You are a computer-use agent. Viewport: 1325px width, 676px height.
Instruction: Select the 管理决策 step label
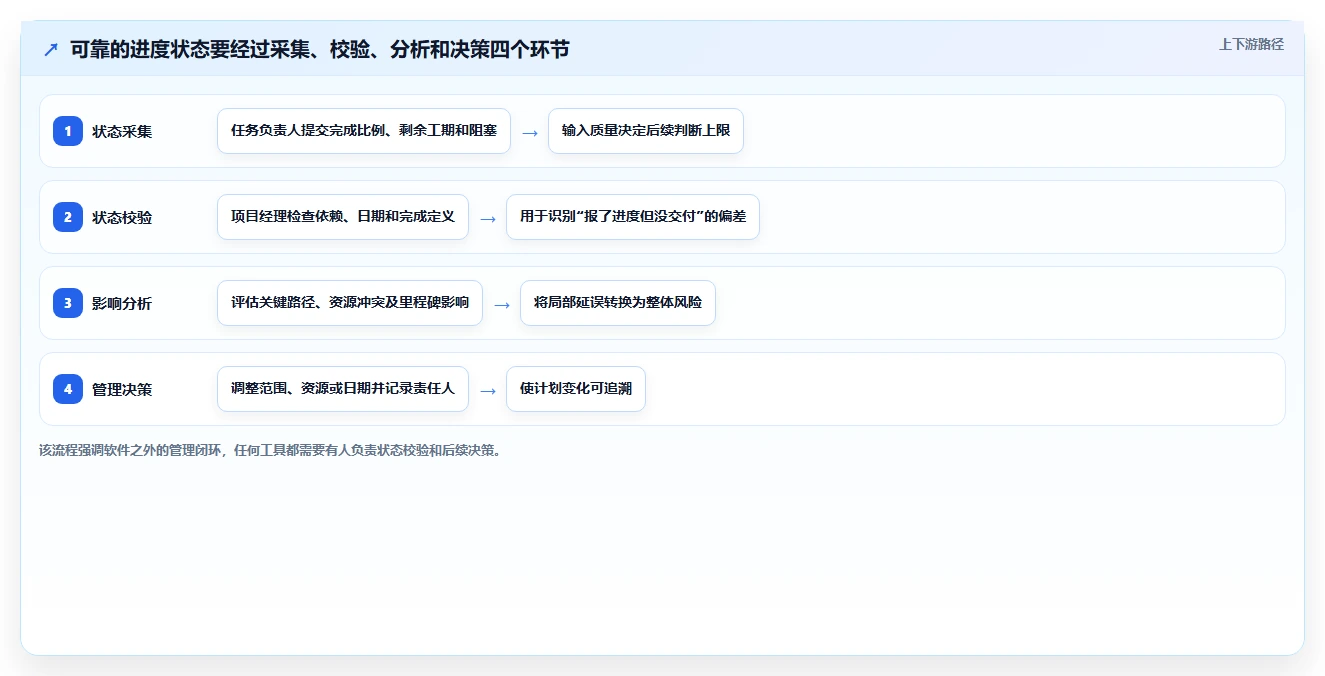point(122,389)
